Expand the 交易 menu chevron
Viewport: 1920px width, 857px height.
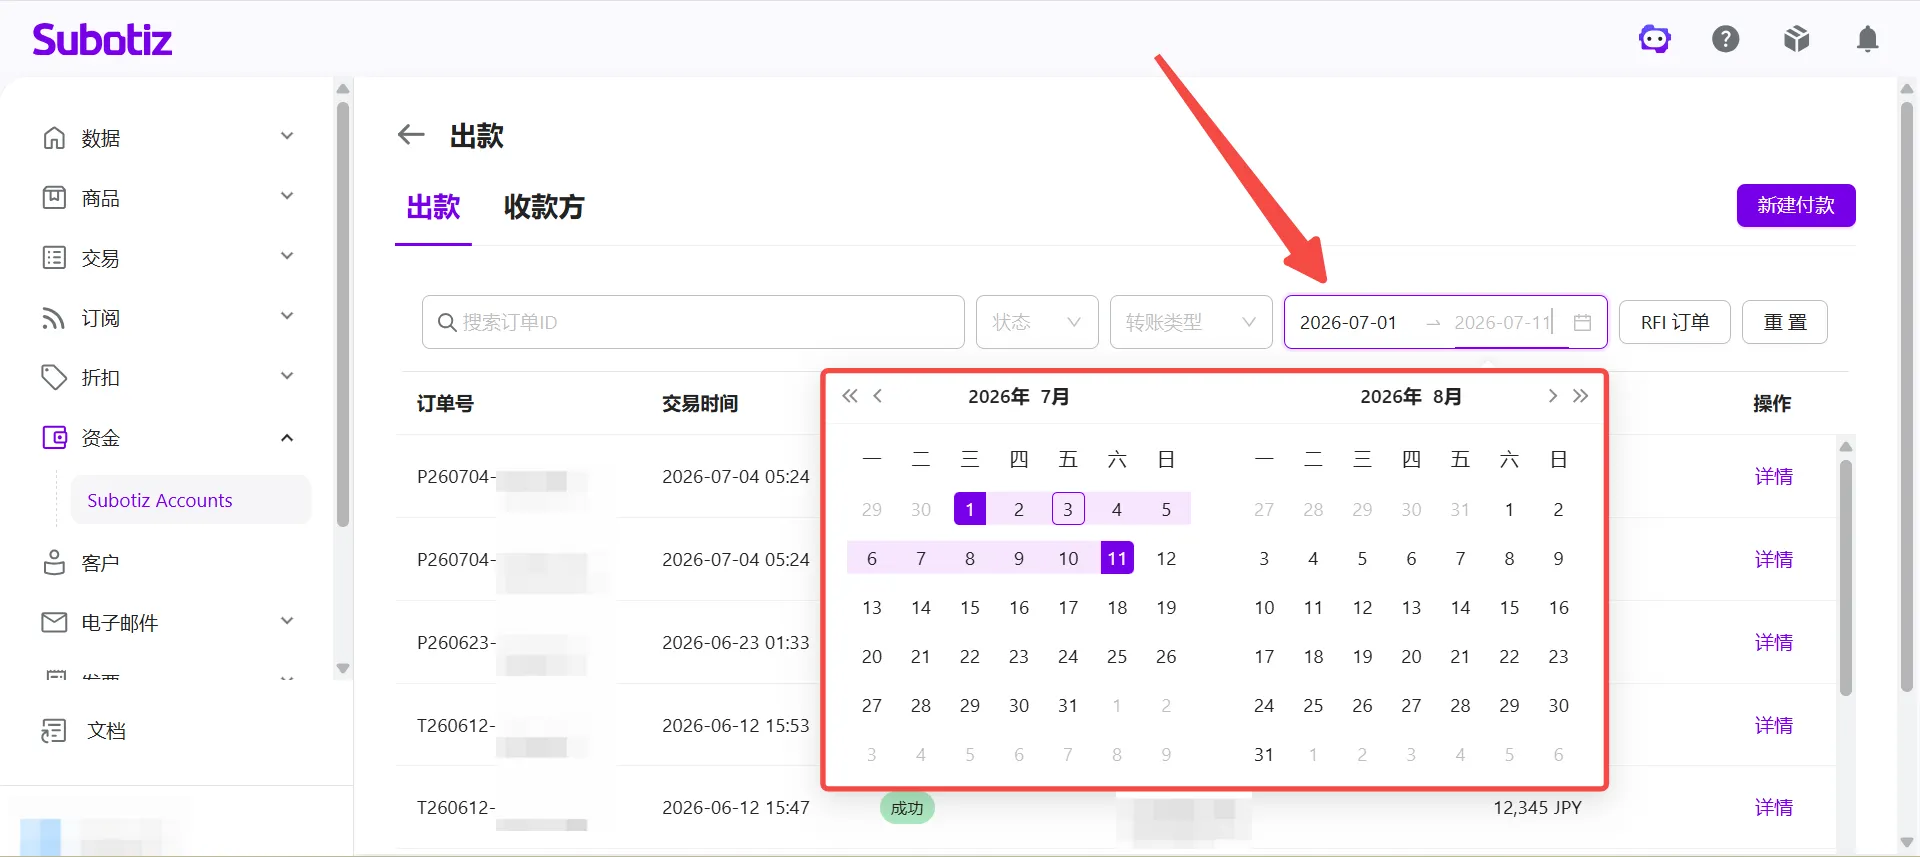[x=287, y=256]
